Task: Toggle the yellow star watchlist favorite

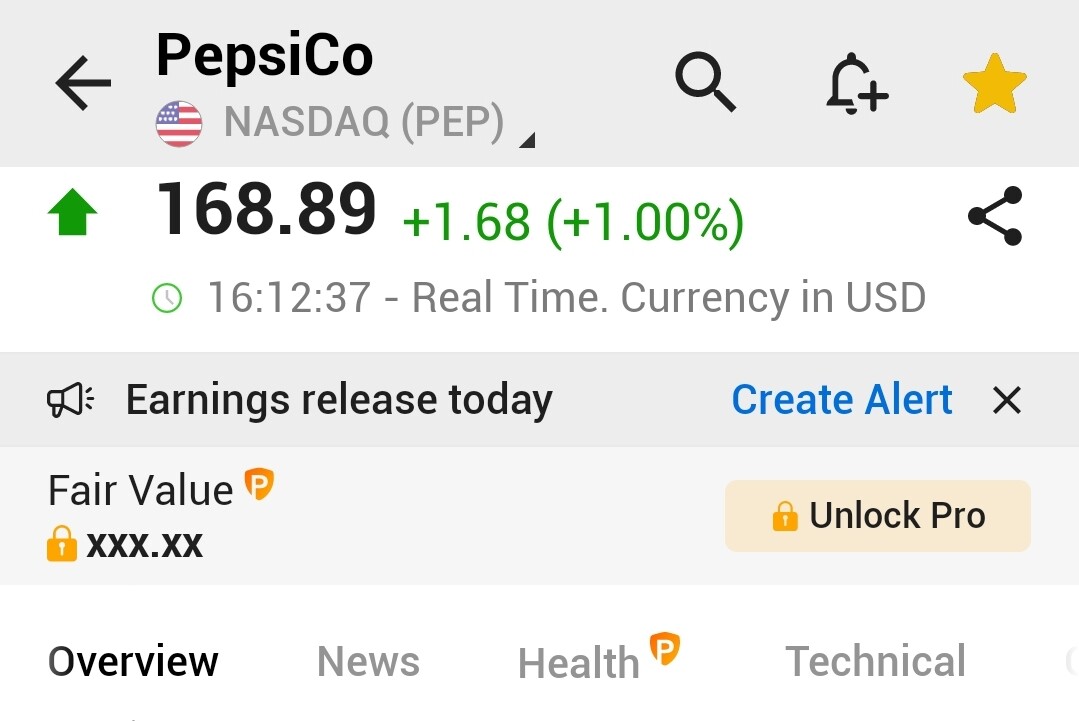Action: point(994,84)
